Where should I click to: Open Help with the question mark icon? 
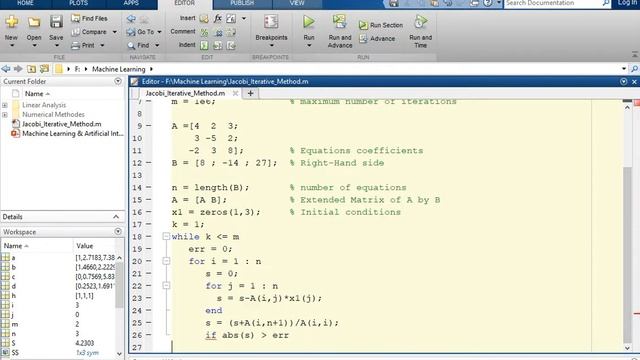(x=487, y=3)
